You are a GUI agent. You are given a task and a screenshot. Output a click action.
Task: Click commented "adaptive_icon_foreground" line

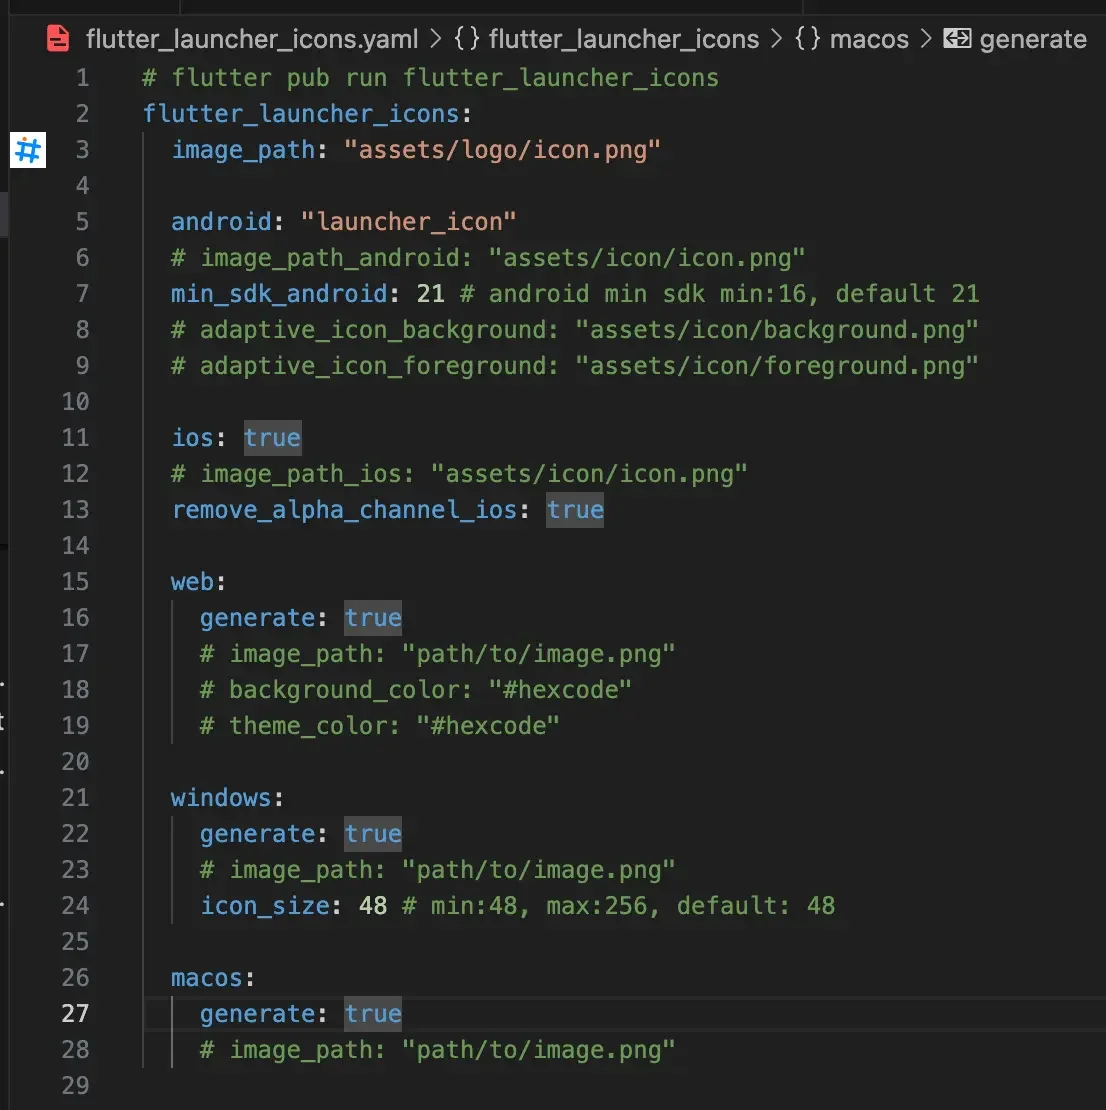pos(574,366)
